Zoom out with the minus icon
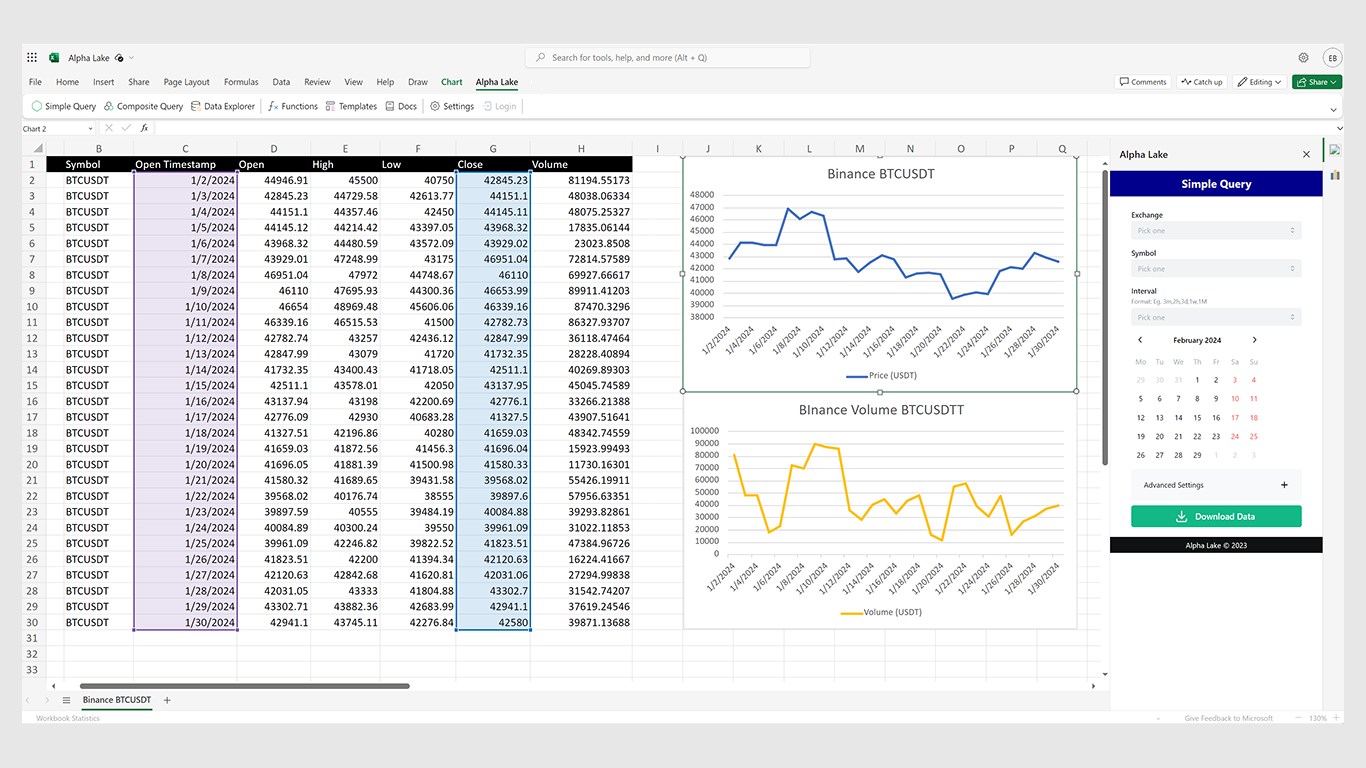The width and height of the screenshot is (1366, 768). tap(1298, 718)
